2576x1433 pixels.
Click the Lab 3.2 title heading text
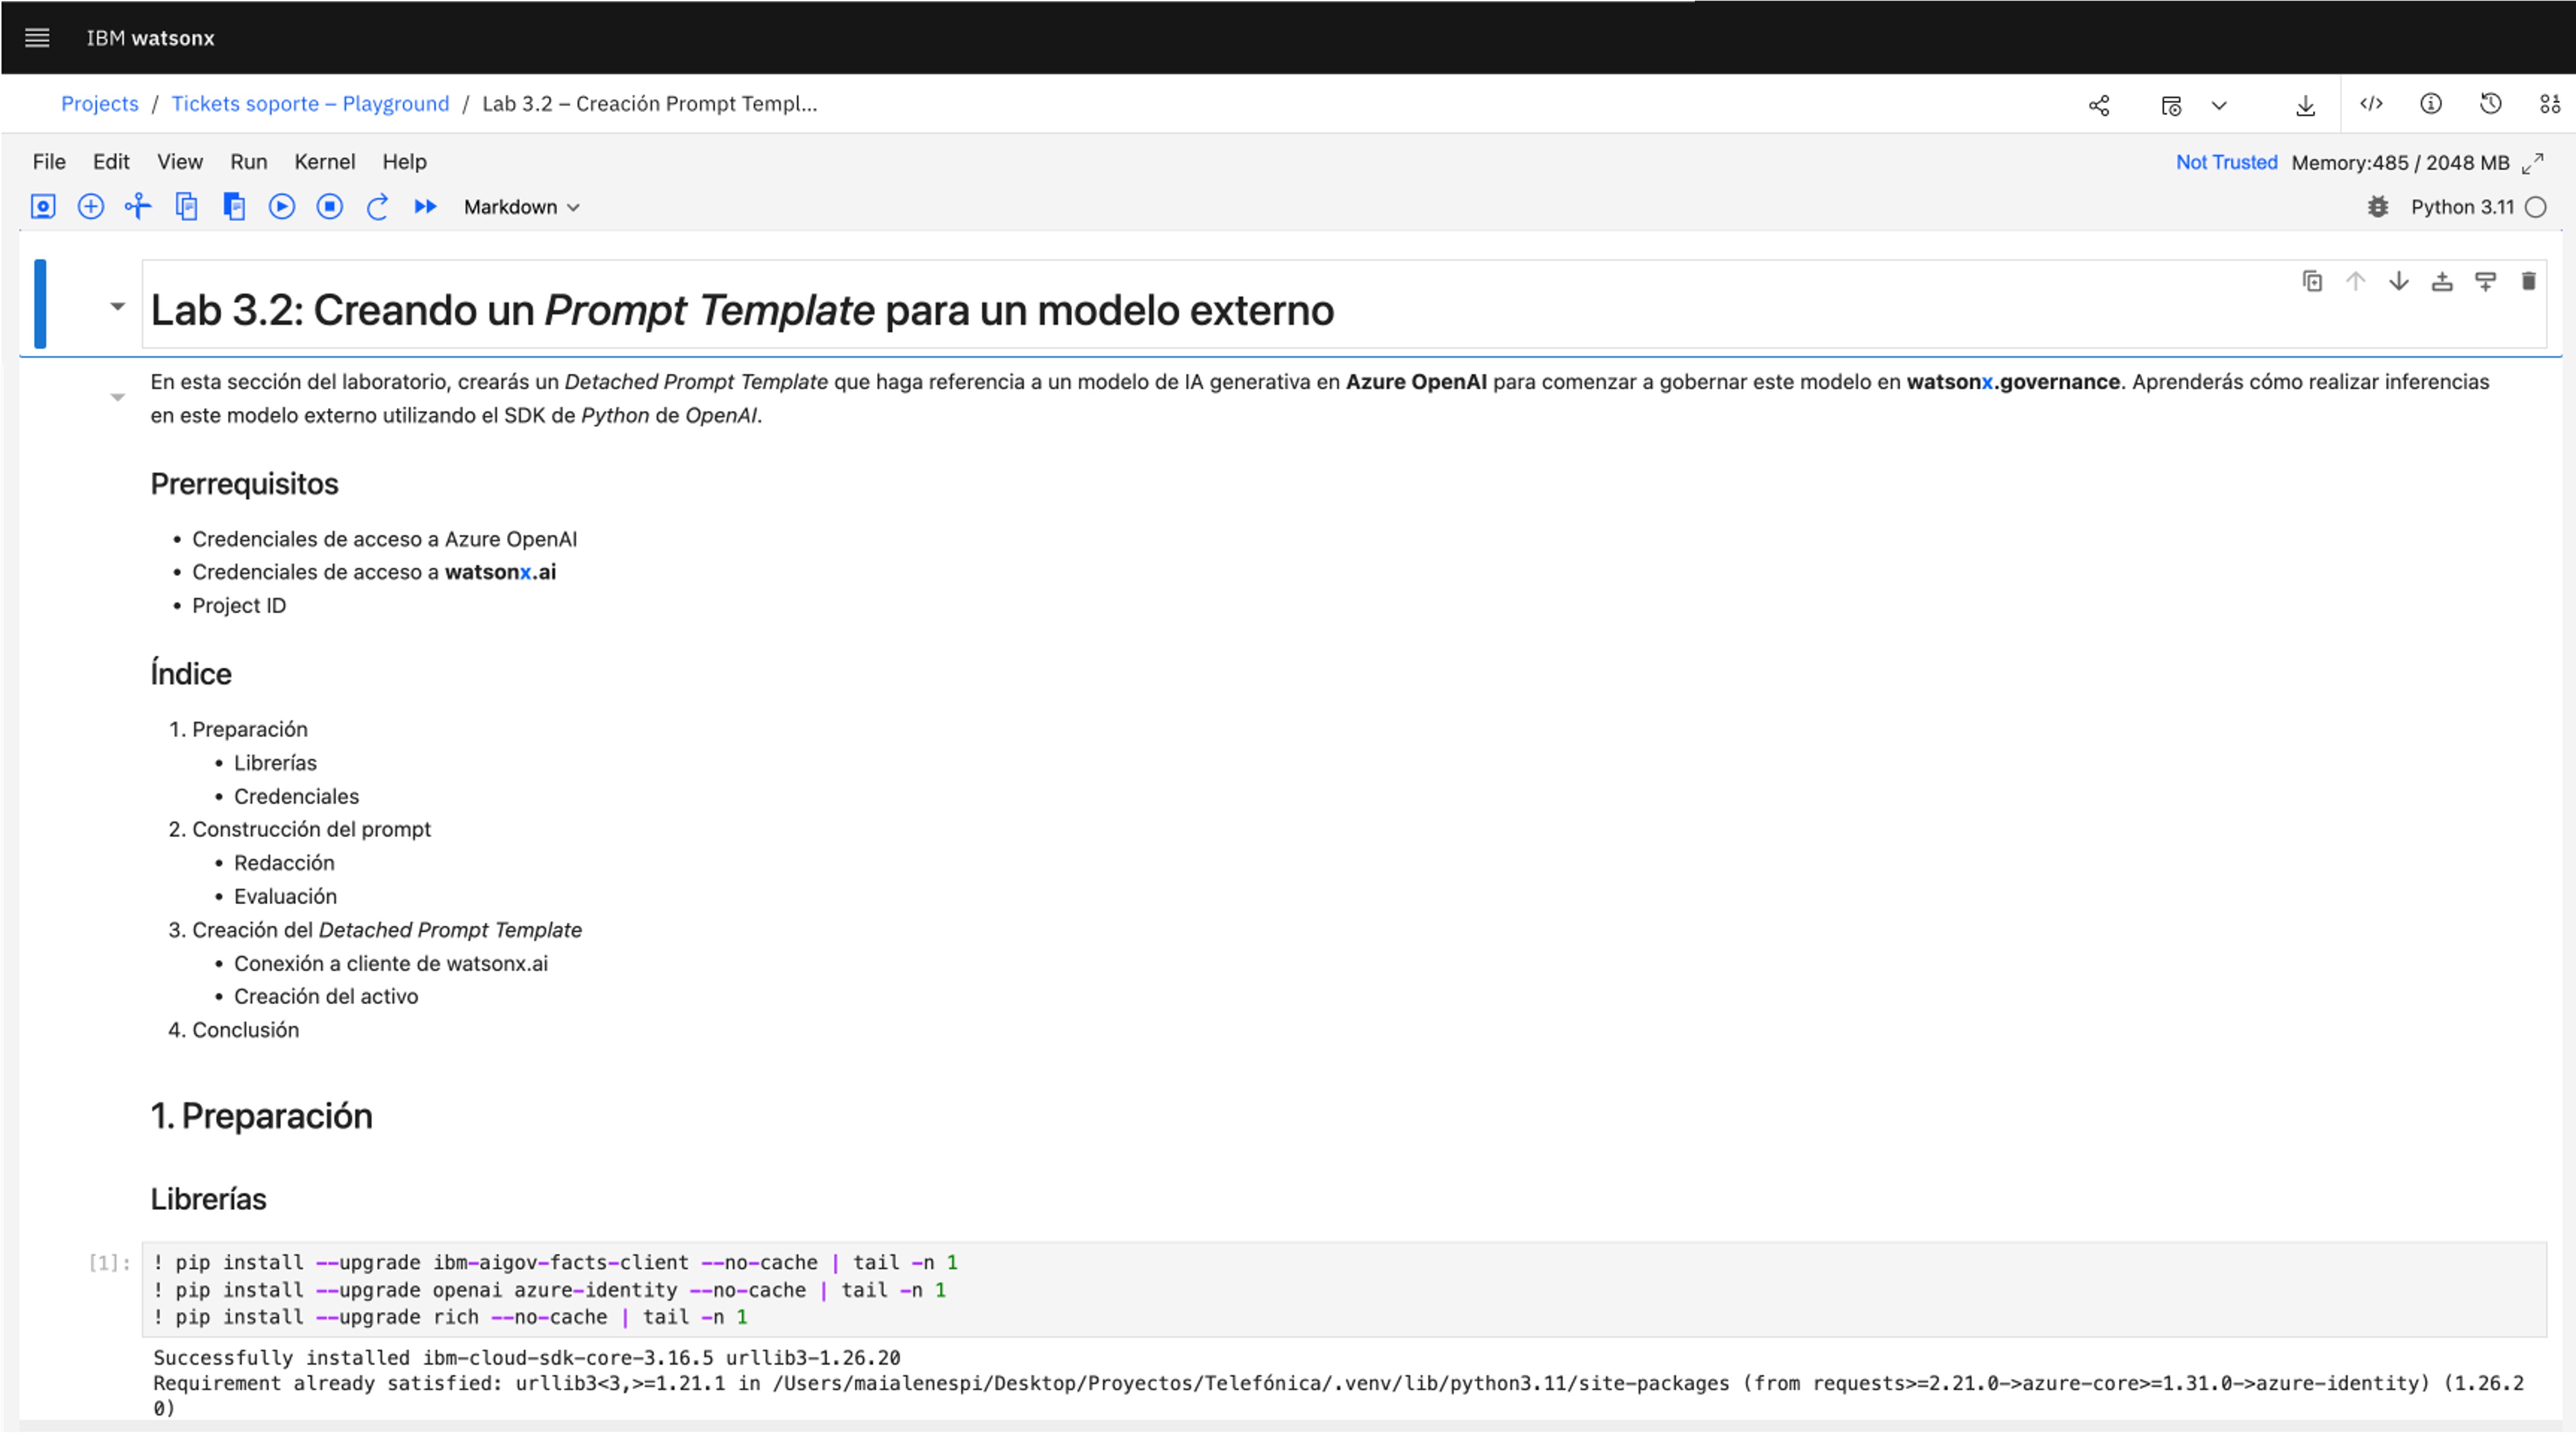tap(742, 310)
